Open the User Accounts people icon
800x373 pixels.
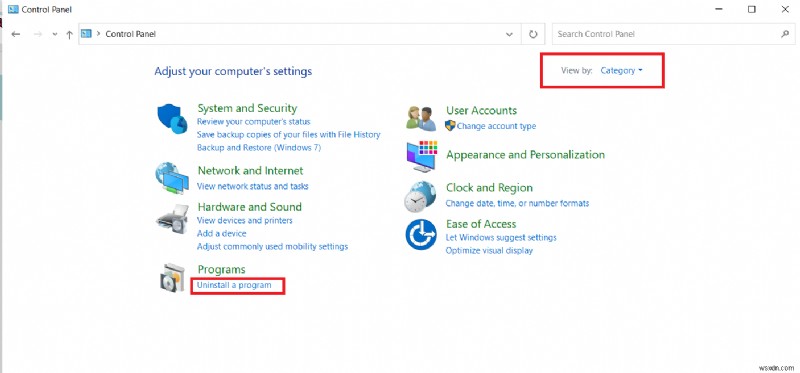[x=421, y=118]
